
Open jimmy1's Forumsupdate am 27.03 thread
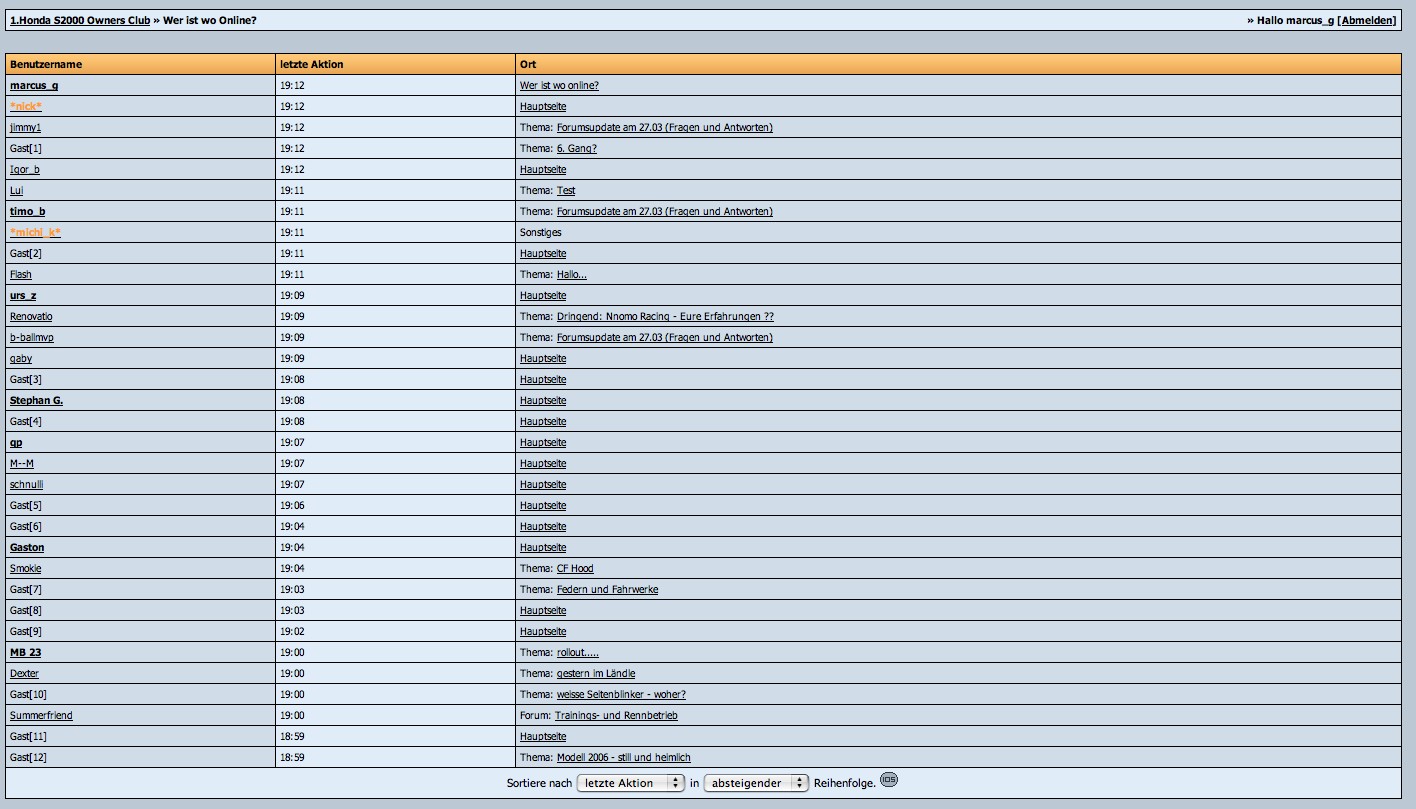coord(664,128)
